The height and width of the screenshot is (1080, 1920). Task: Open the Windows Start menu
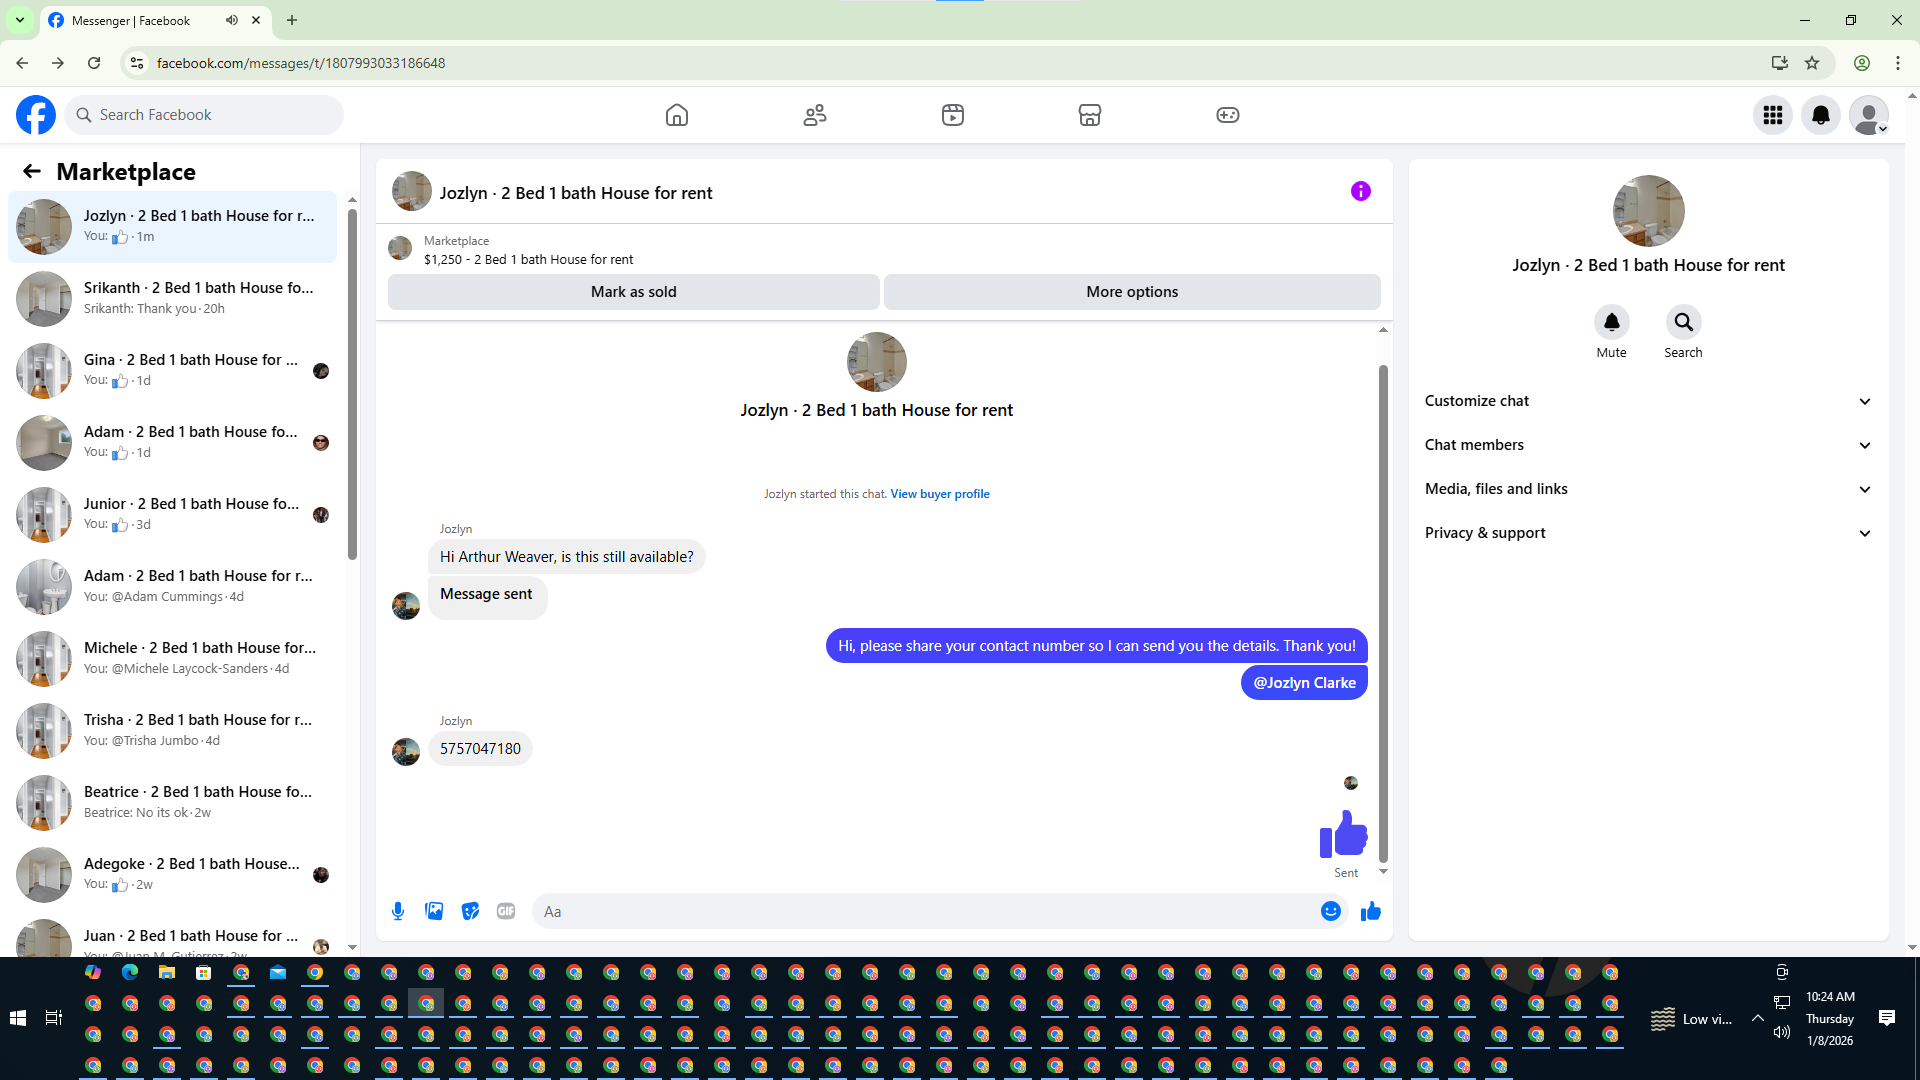click(18, 1018)
